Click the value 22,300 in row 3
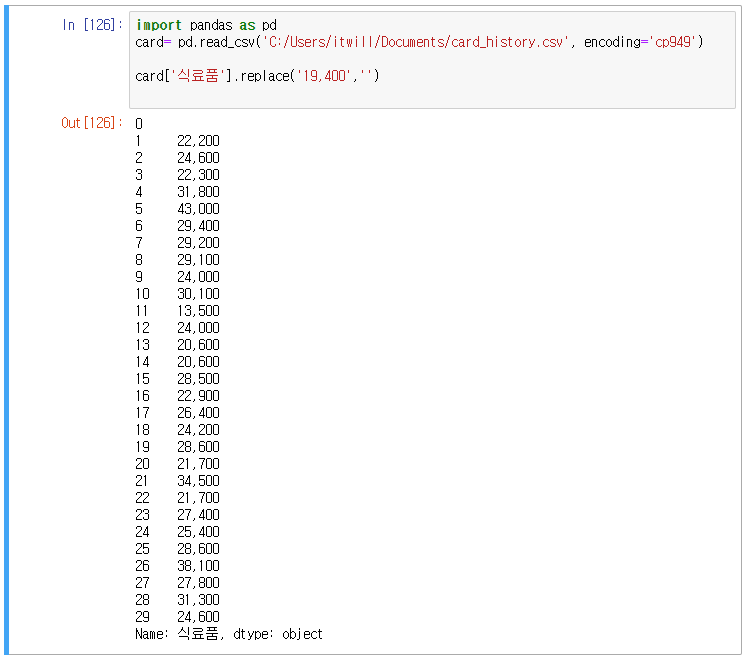 [x=198, y=175]
